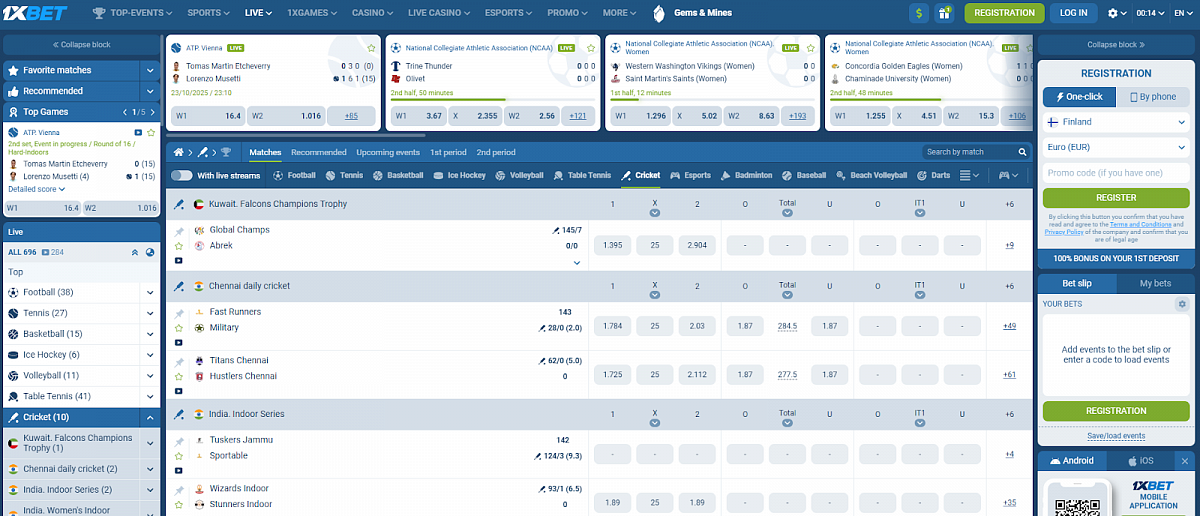
Task: Switch to the Upcoming events tab
Action: point(388,152)
